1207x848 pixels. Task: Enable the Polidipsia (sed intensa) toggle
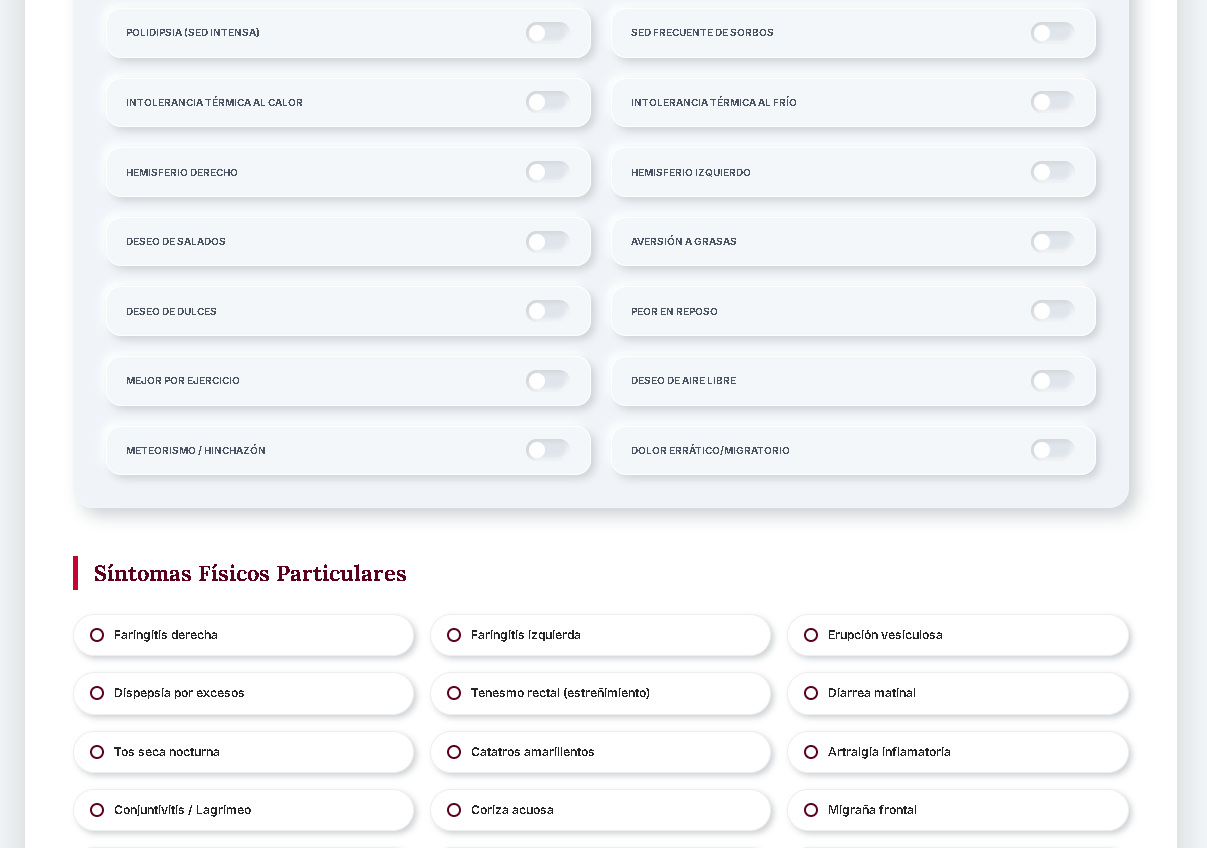(547, 33)
